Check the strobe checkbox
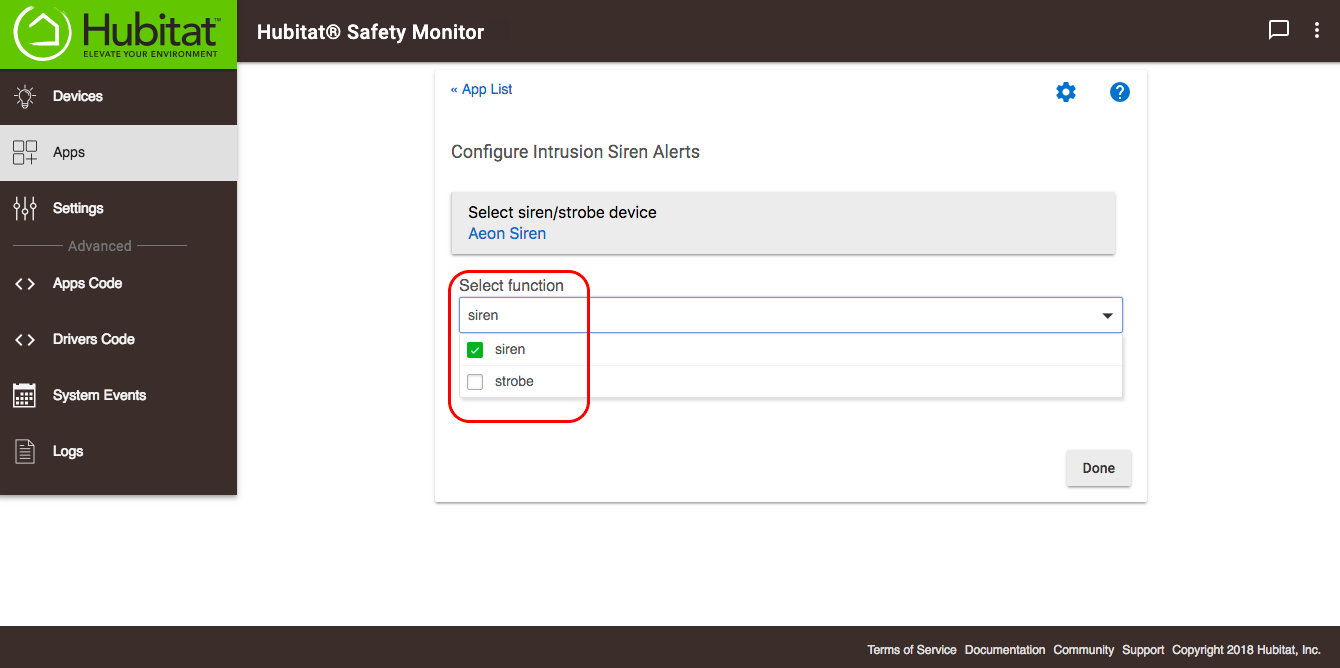1340x668 pixels. (x=475, y=382)
